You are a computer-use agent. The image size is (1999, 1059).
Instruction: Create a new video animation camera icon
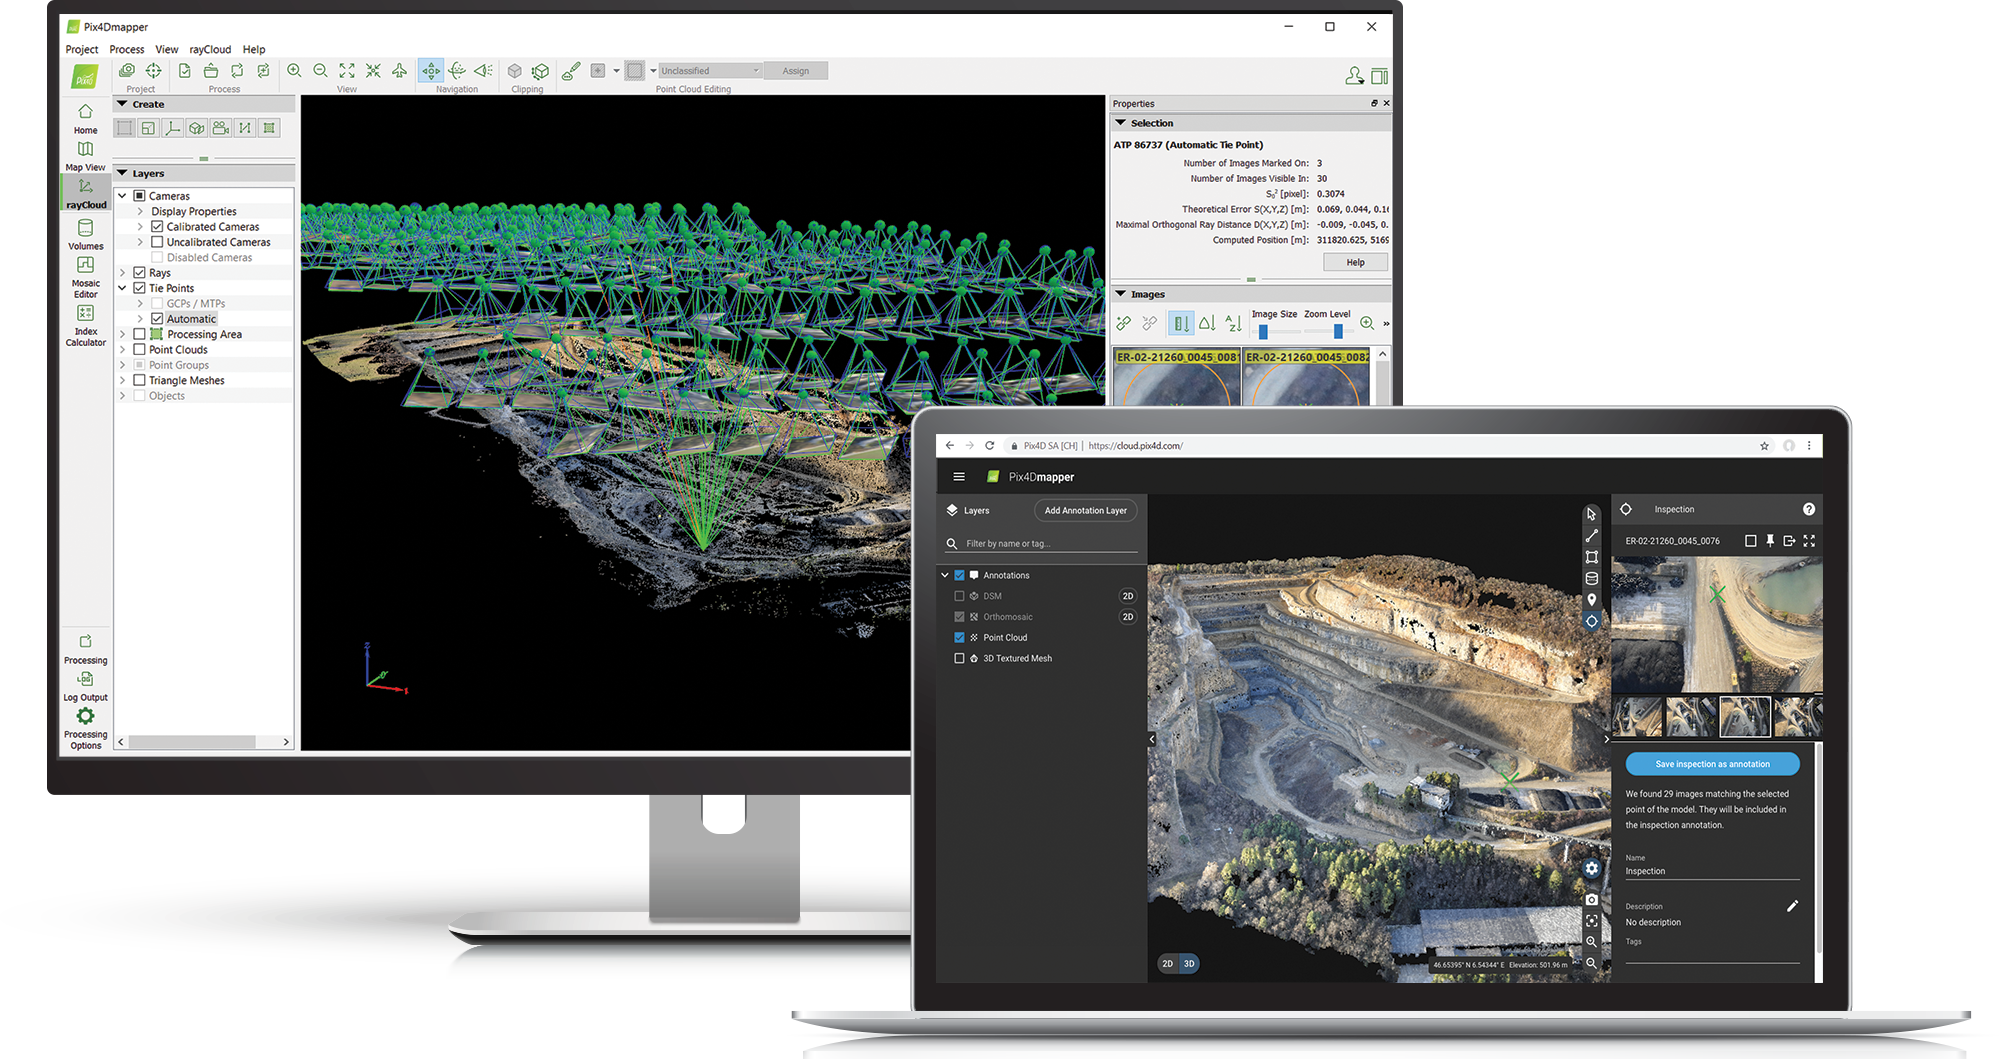pos(221,128)
